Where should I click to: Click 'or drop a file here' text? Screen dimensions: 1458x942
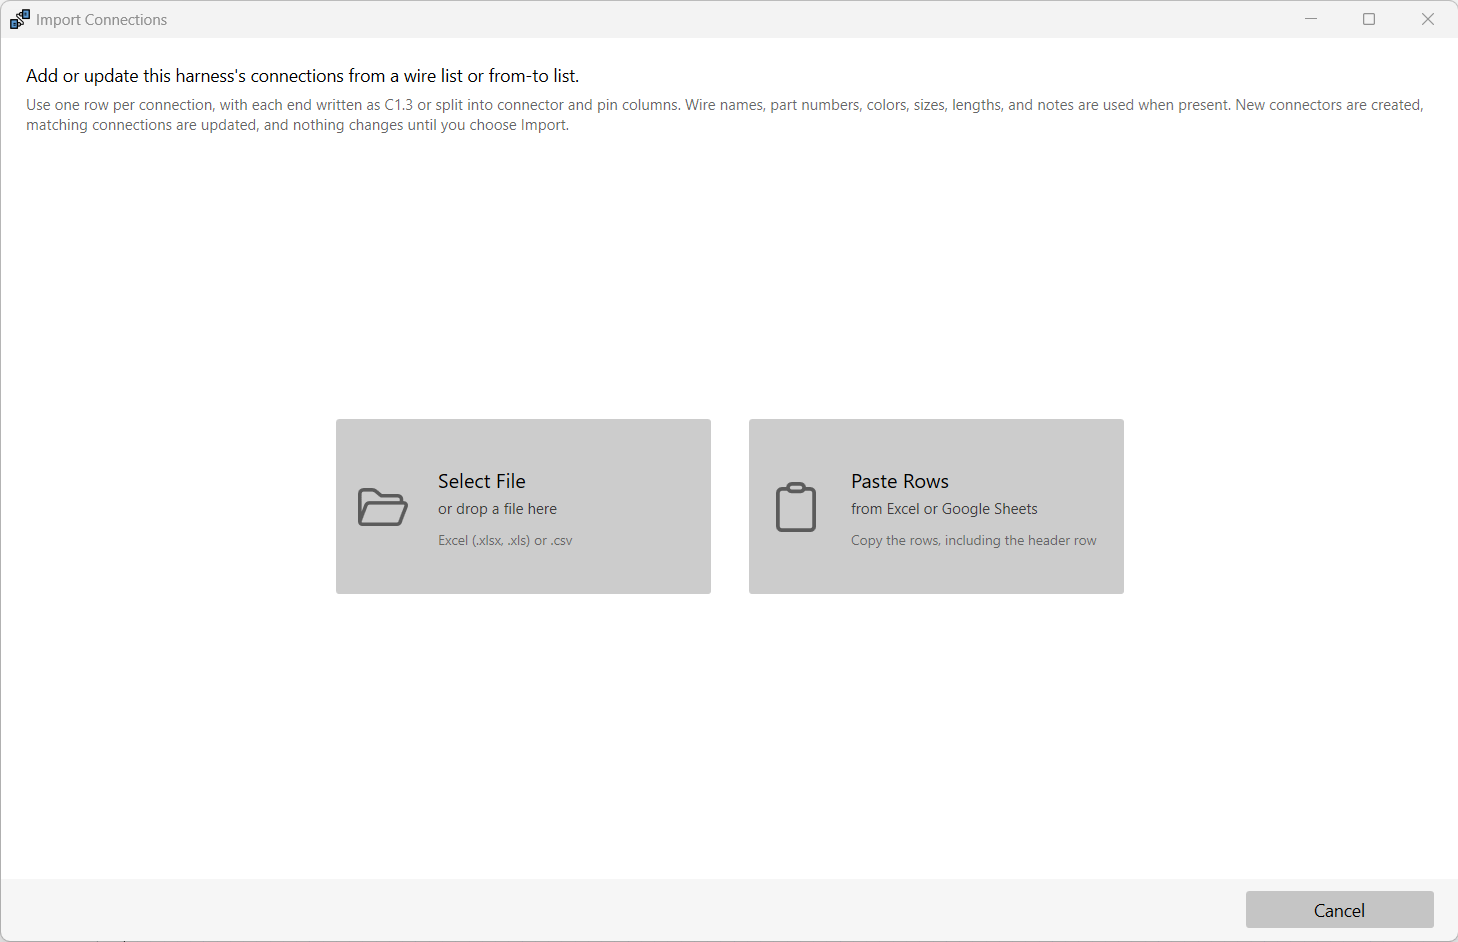coord(497,509)
